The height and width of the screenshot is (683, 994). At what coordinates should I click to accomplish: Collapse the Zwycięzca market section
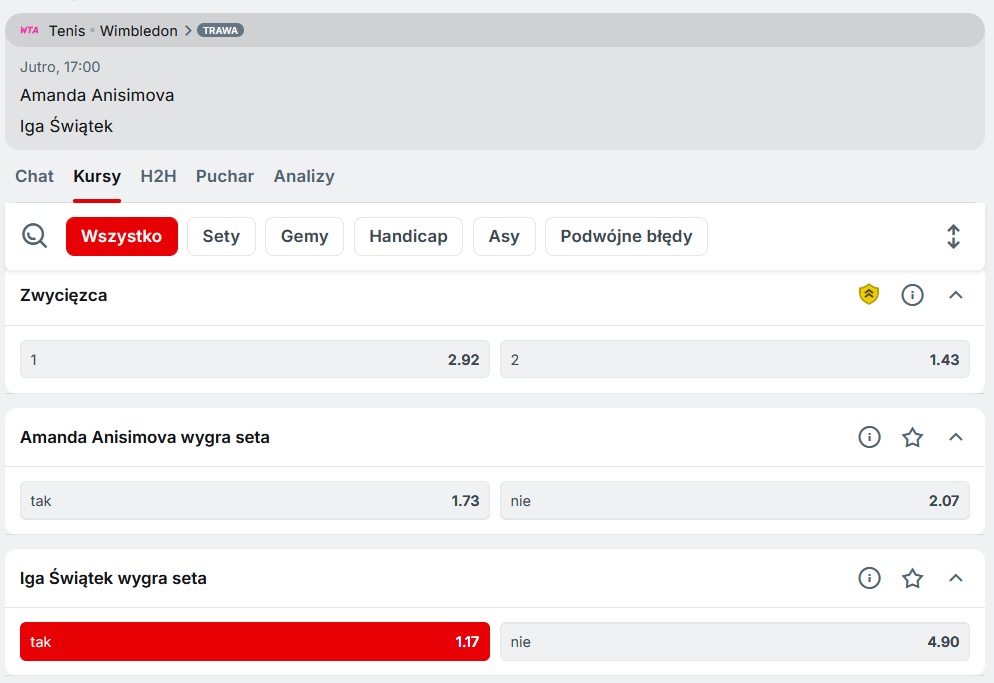956,295
